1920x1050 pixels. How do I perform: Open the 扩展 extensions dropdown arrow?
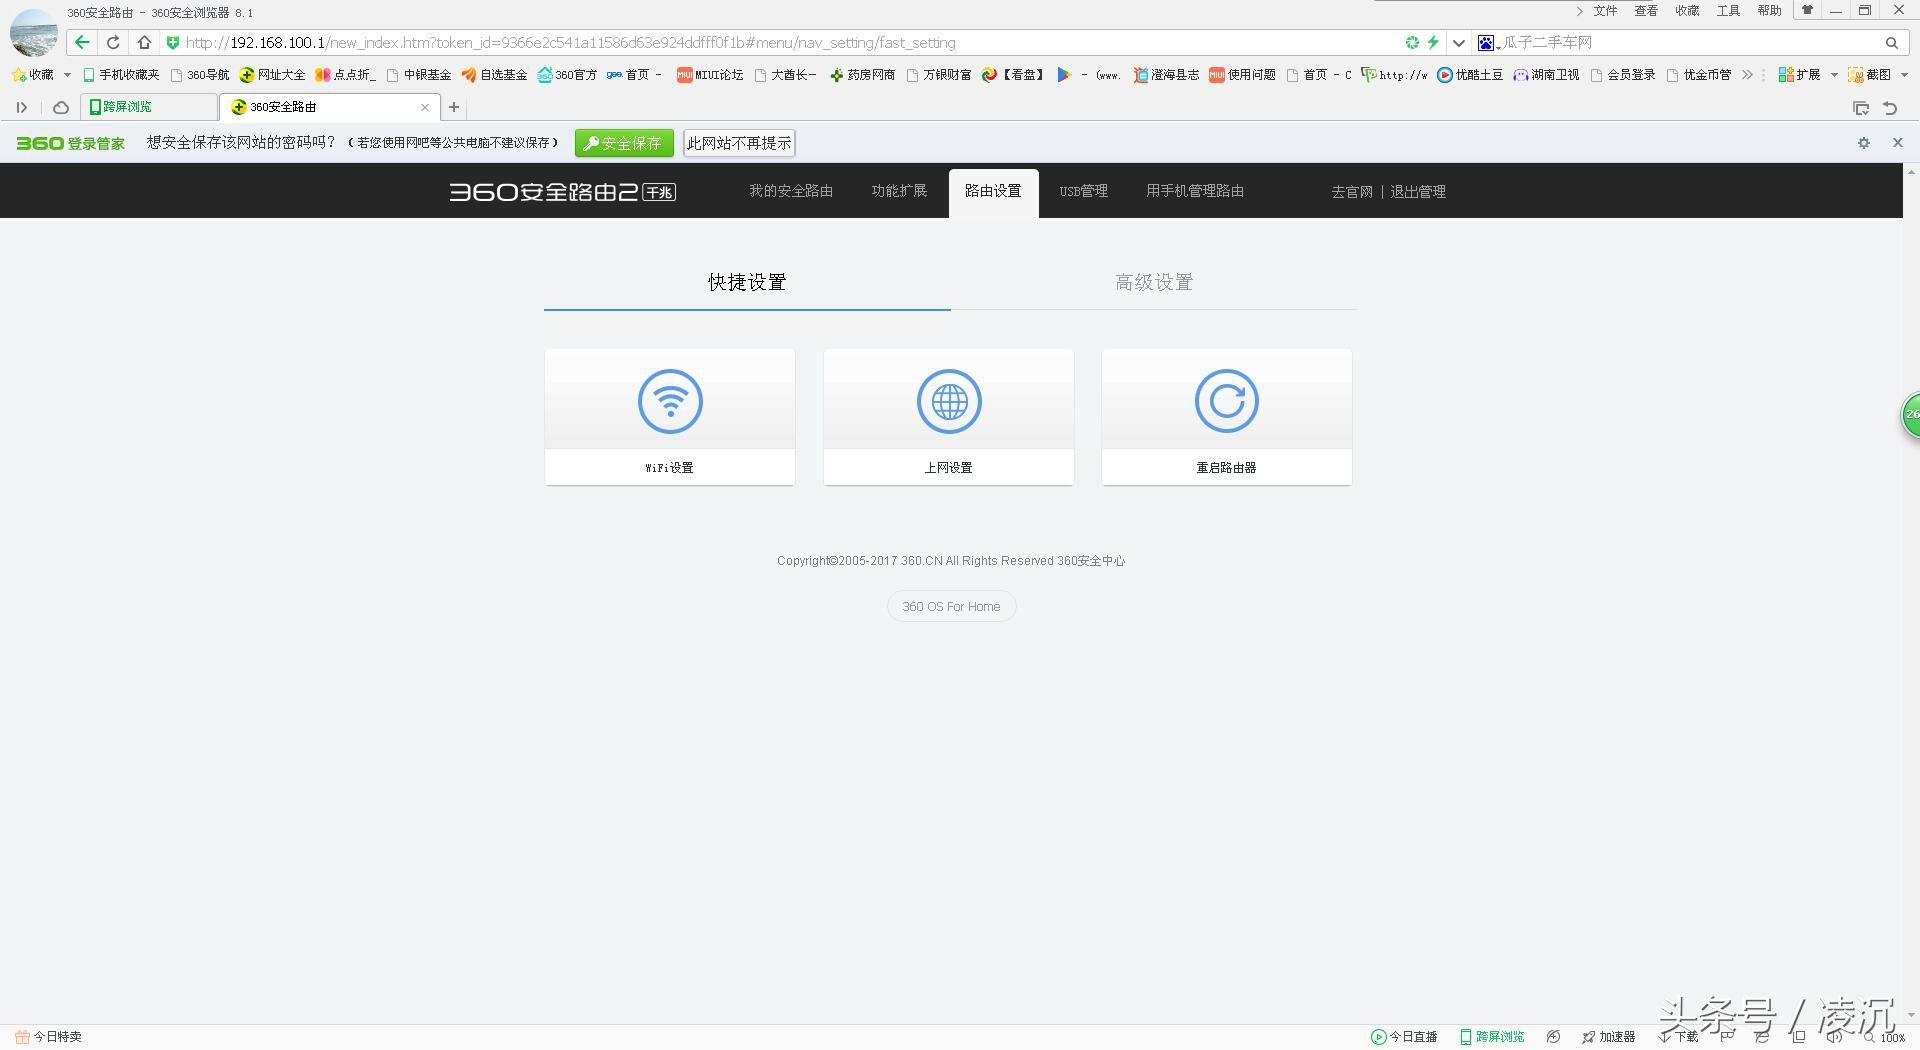coord(1834,75)
